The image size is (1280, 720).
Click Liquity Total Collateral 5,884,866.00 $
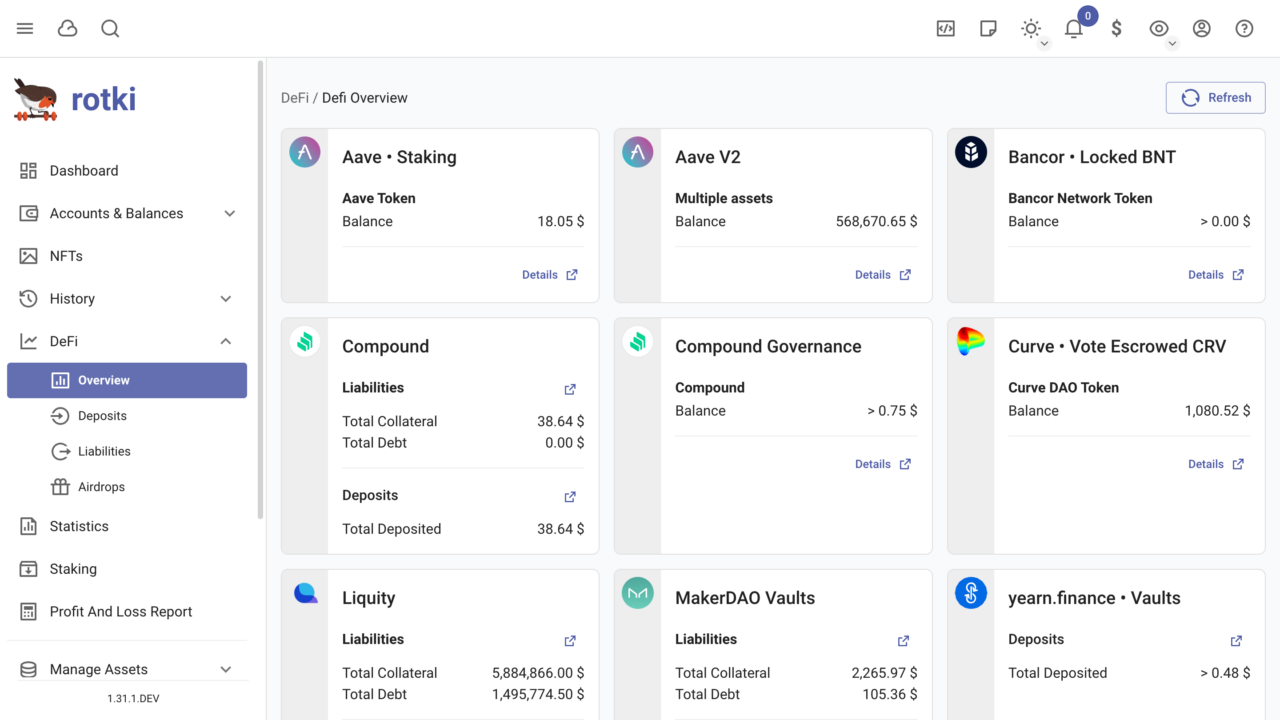(538, 673)
